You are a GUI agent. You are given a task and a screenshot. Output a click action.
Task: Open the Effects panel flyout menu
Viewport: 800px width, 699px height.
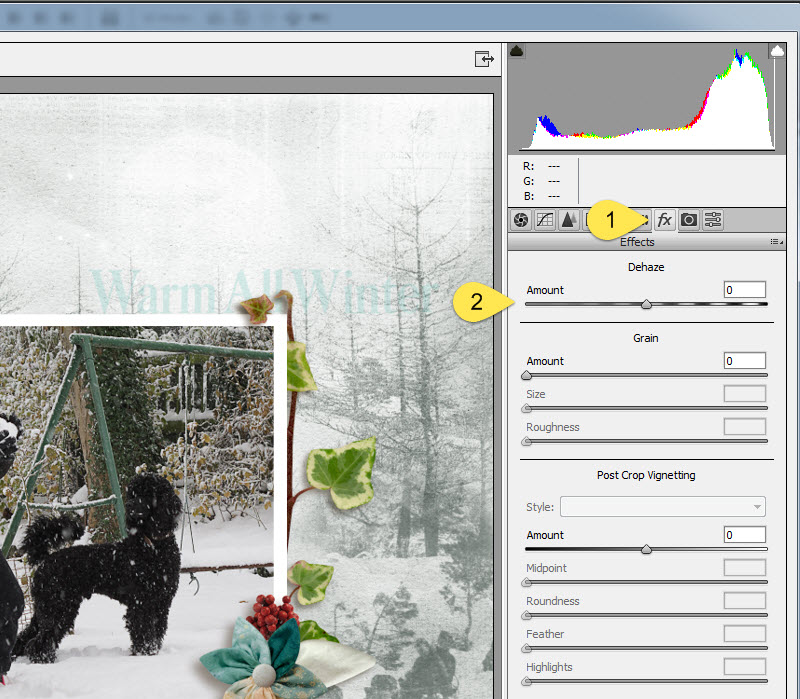[x=776, y=242]
